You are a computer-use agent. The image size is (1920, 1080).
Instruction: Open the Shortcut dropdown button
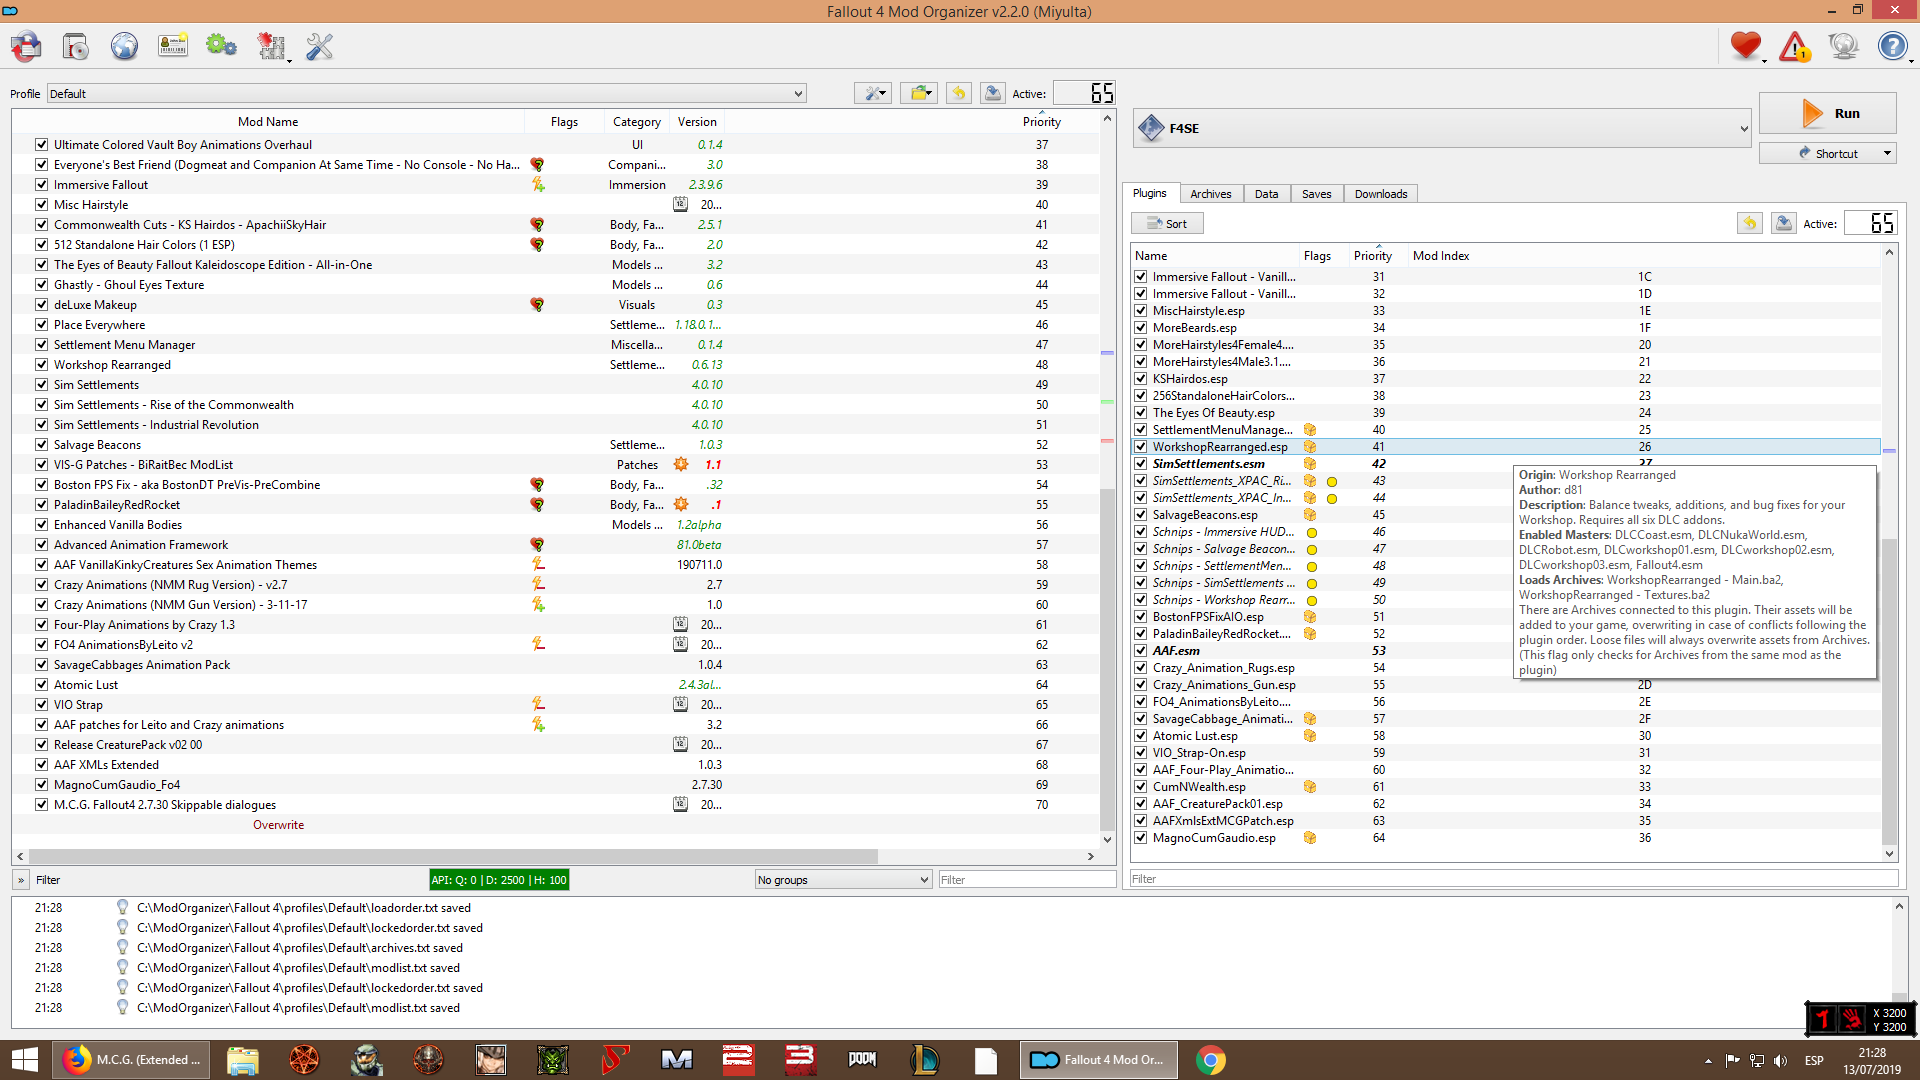pyautogui.click(x=1827, y=153)
